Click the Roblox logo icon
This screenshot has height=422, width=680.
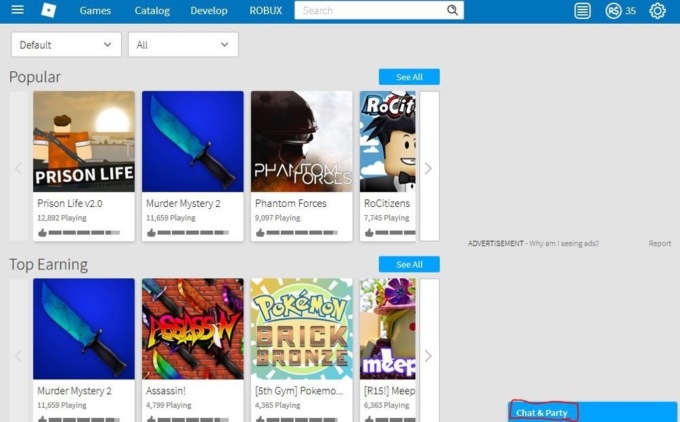(x=49, y=10)
